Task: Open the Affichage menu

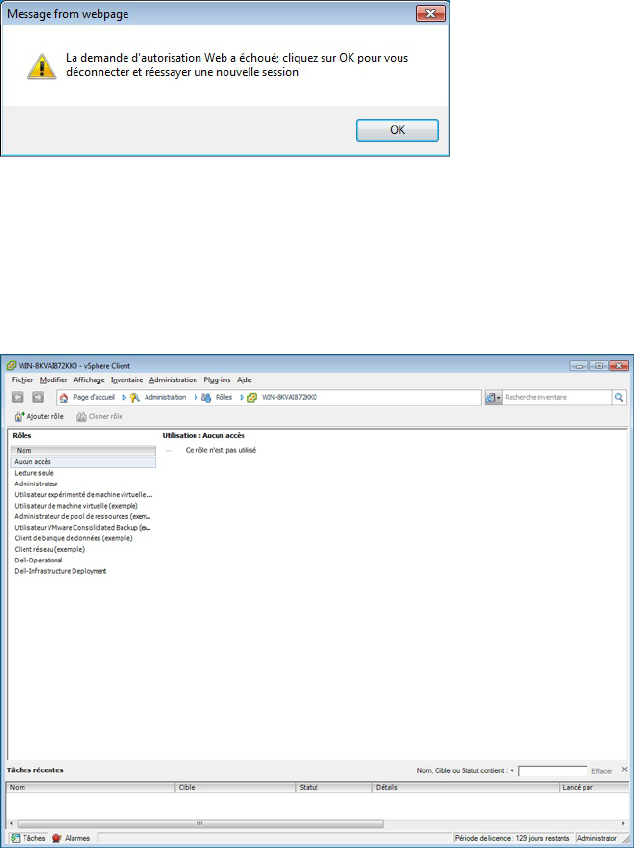Action: click(89, 380)
